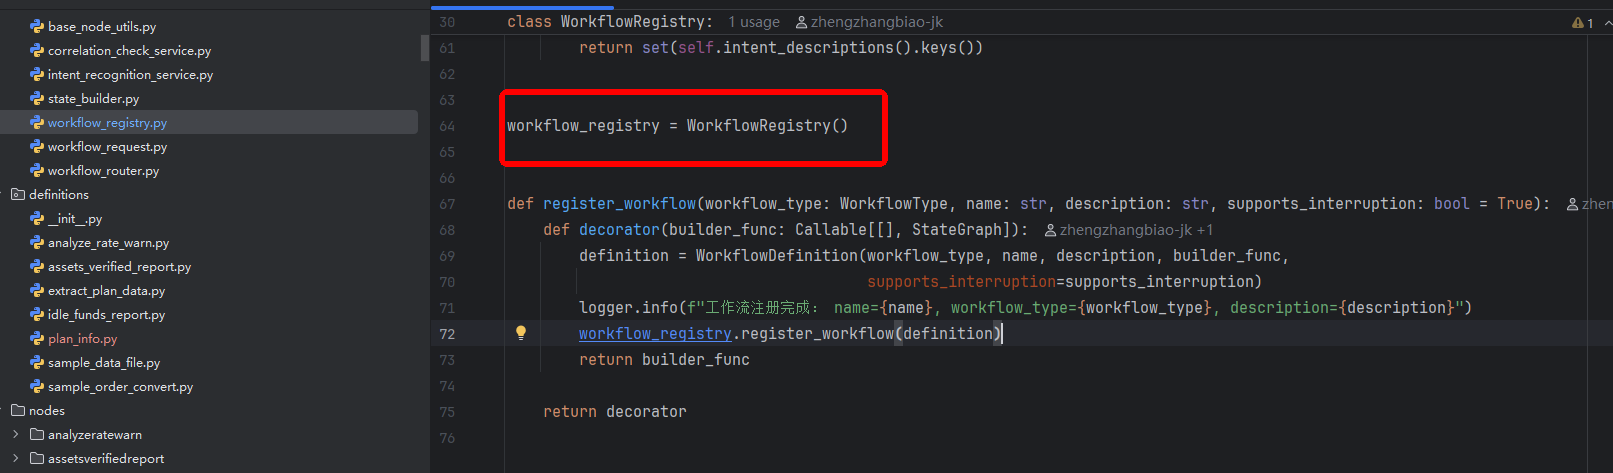Click register_workflow function name on line 67
The height and width of the screenshot is (473, 1613).
tap(619, 204)
